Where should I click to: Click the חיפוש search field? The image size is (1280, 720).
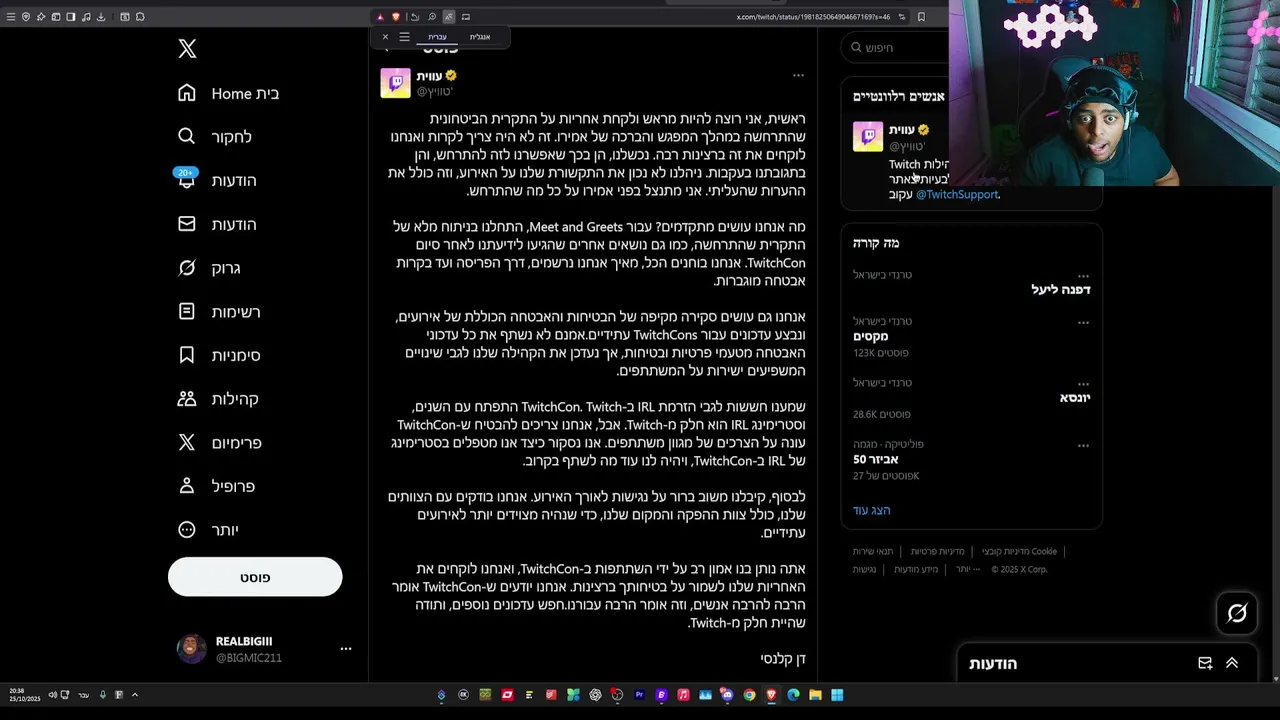pos(895,47)
